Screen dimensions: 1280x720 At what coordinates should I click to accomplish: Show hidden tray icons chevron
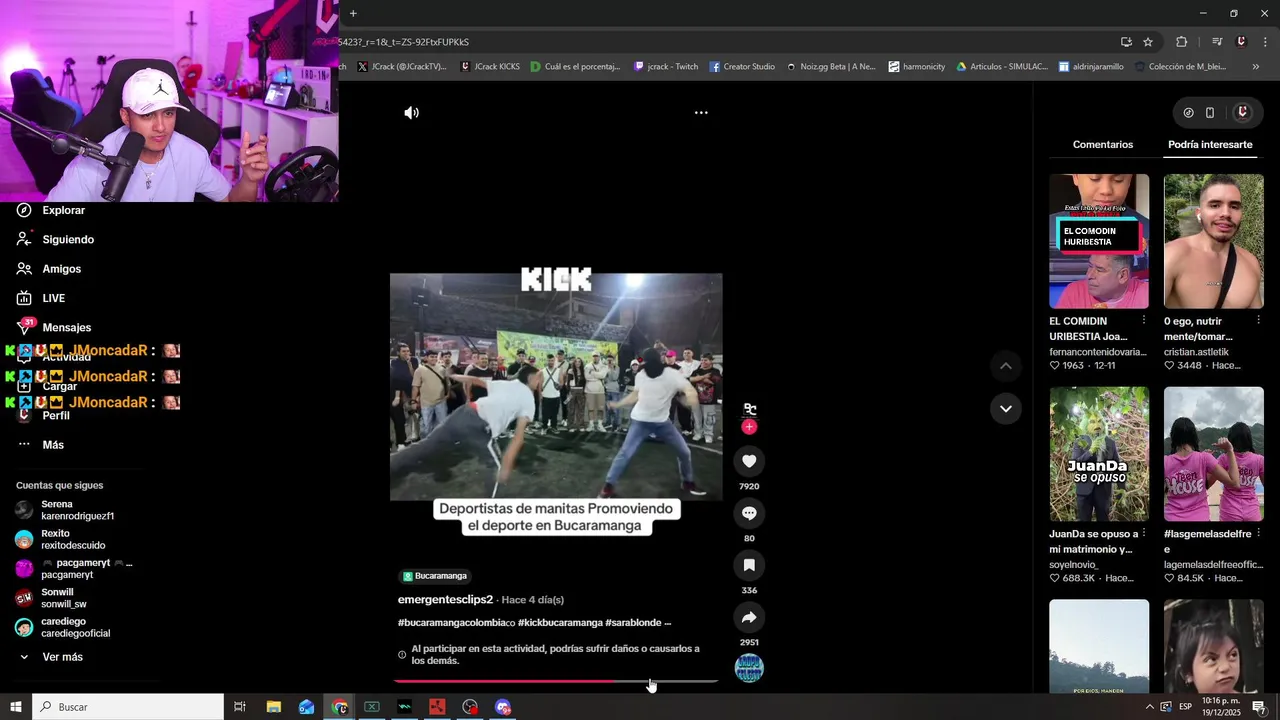tap(1149, 707)
